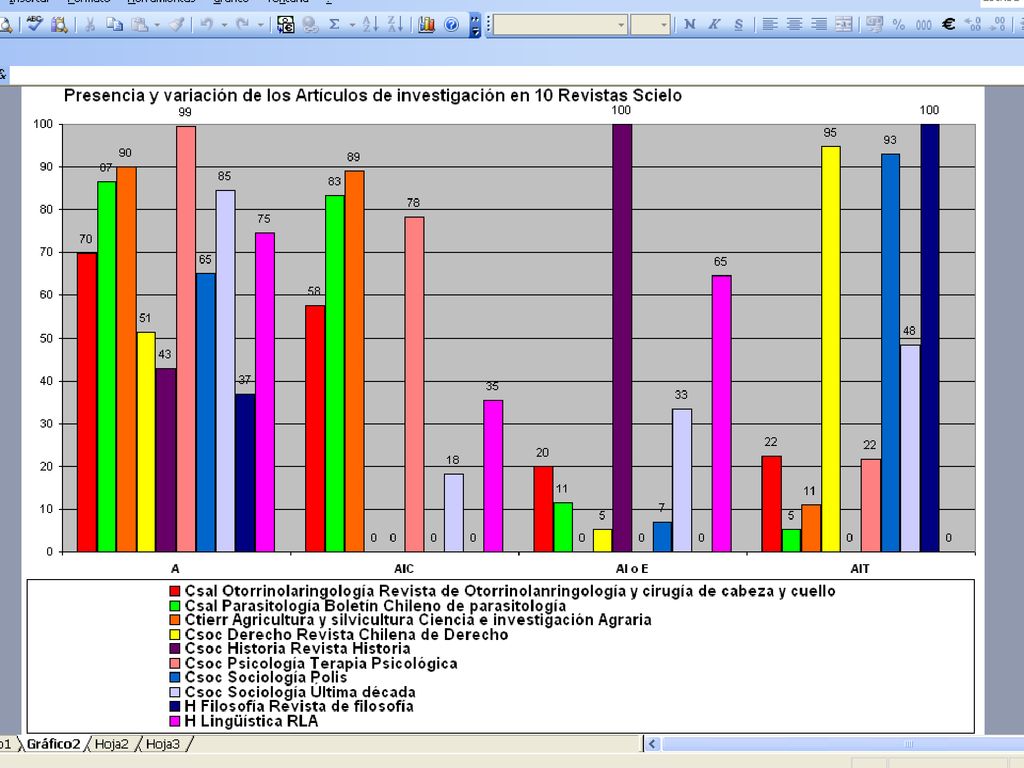Apply Euro currency format icon
Viewport: 1024px width, 768px height.
(948, 25)
